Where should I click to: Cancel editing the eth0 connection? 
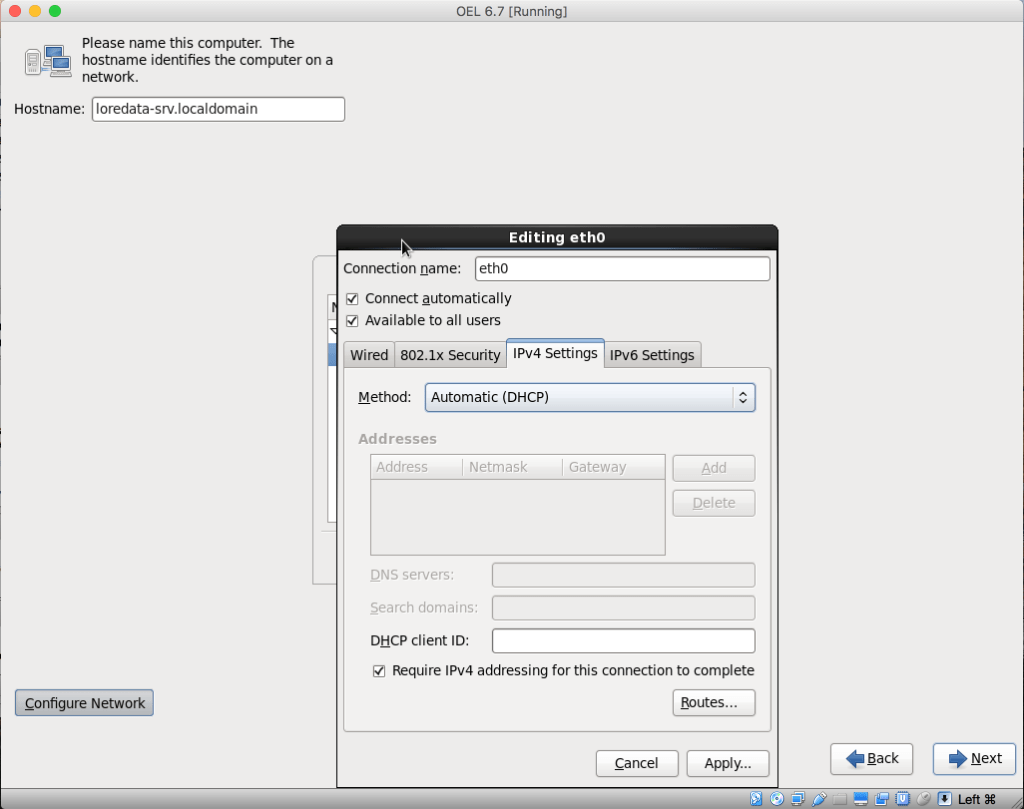(x=637, y=763)
